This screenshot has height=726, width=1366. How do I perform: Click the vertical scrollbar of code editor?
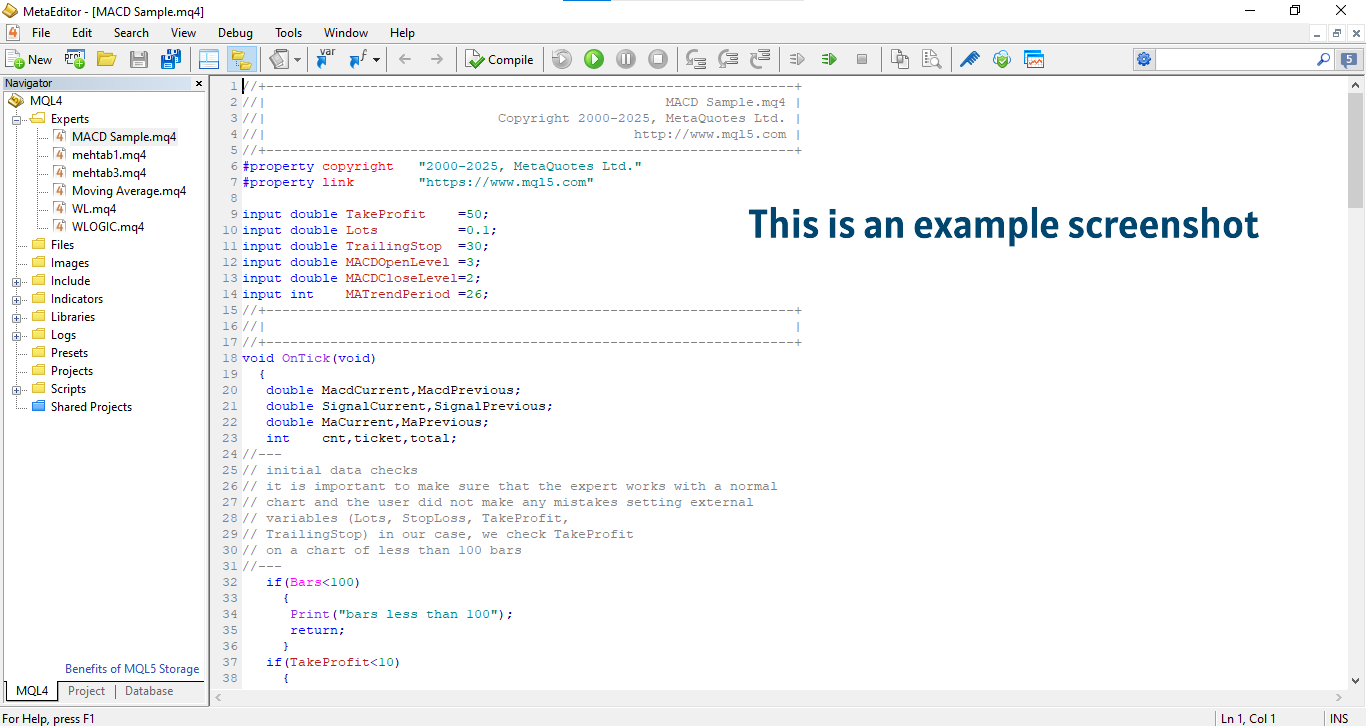(1355, 400)
